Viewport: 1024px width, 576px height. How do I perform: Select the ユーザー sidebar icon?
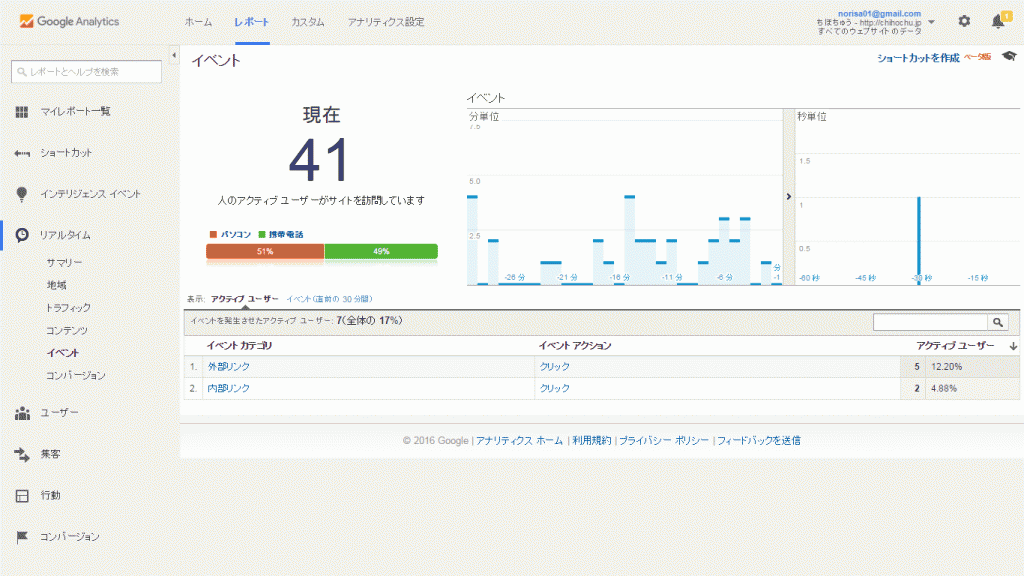20,412
